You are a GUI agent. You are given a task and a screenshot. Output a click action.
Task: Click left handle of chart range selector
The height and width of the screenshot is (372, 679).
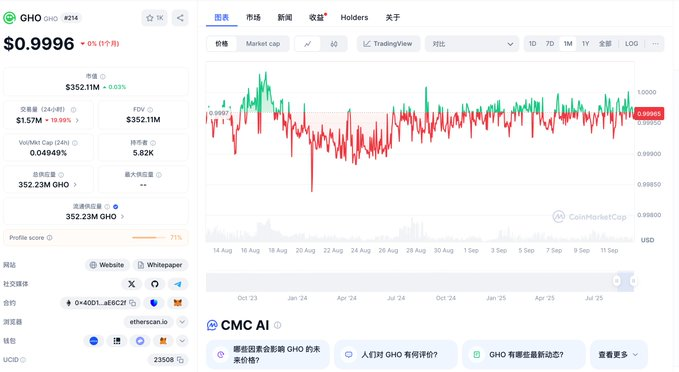(617, 281)
